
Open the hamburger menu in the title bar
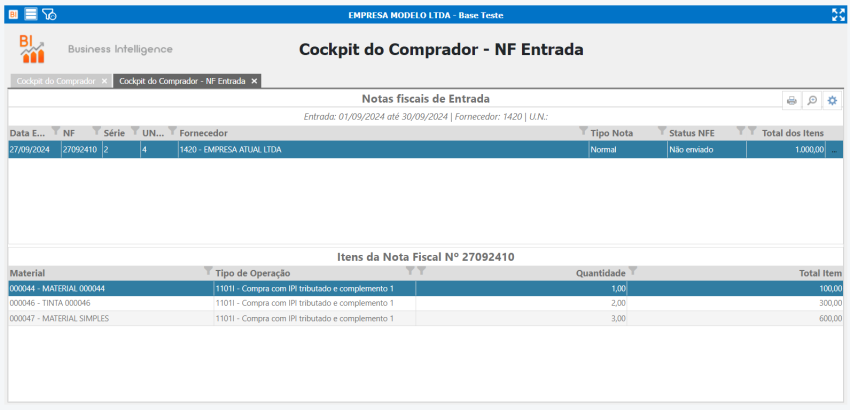tap(31, 15)
